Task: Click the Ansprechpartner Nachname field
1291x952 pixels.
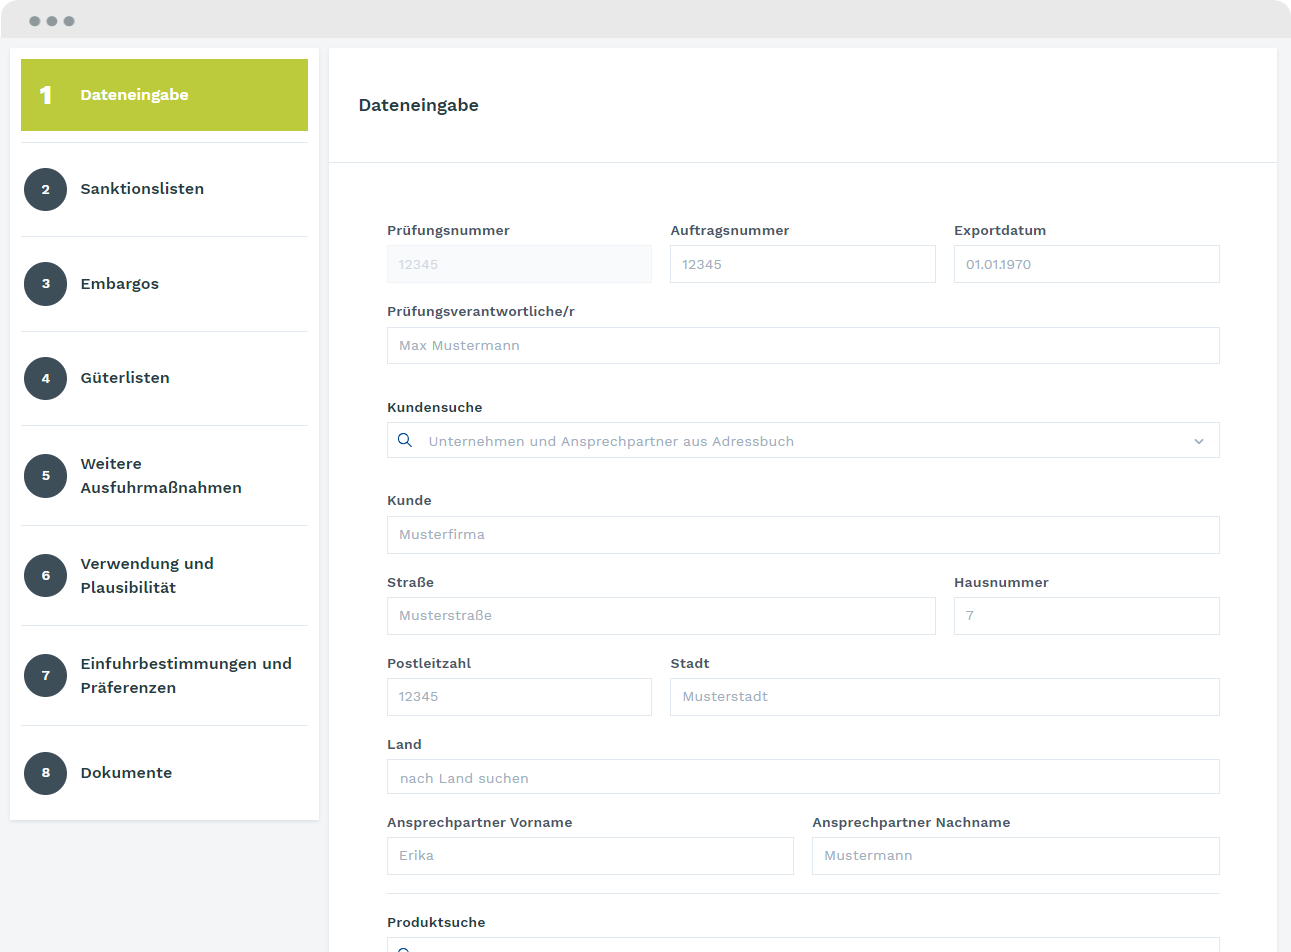Action: (1015, 856)
